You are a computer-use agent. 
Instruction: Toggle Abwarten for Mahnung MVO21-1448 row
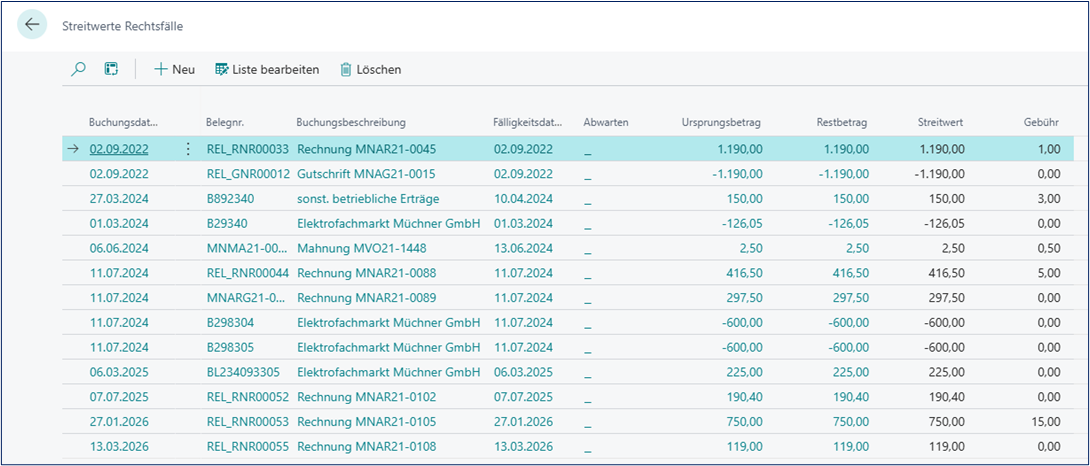click(x=588, y=248)
